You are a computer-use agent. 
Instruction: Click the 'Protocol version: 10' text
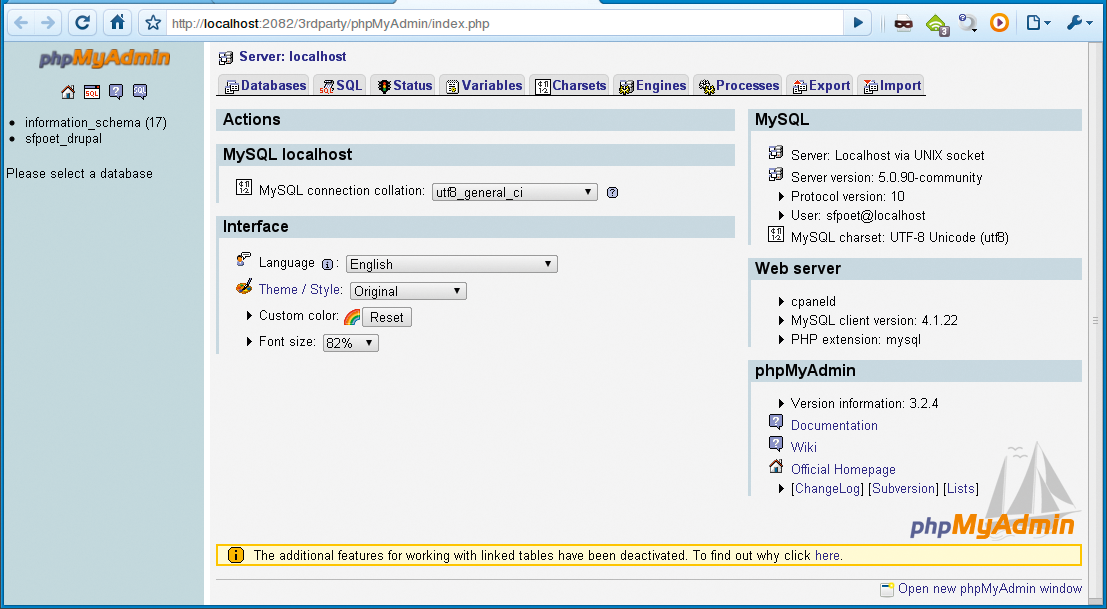pyautogui.click(x=847, y=196)
